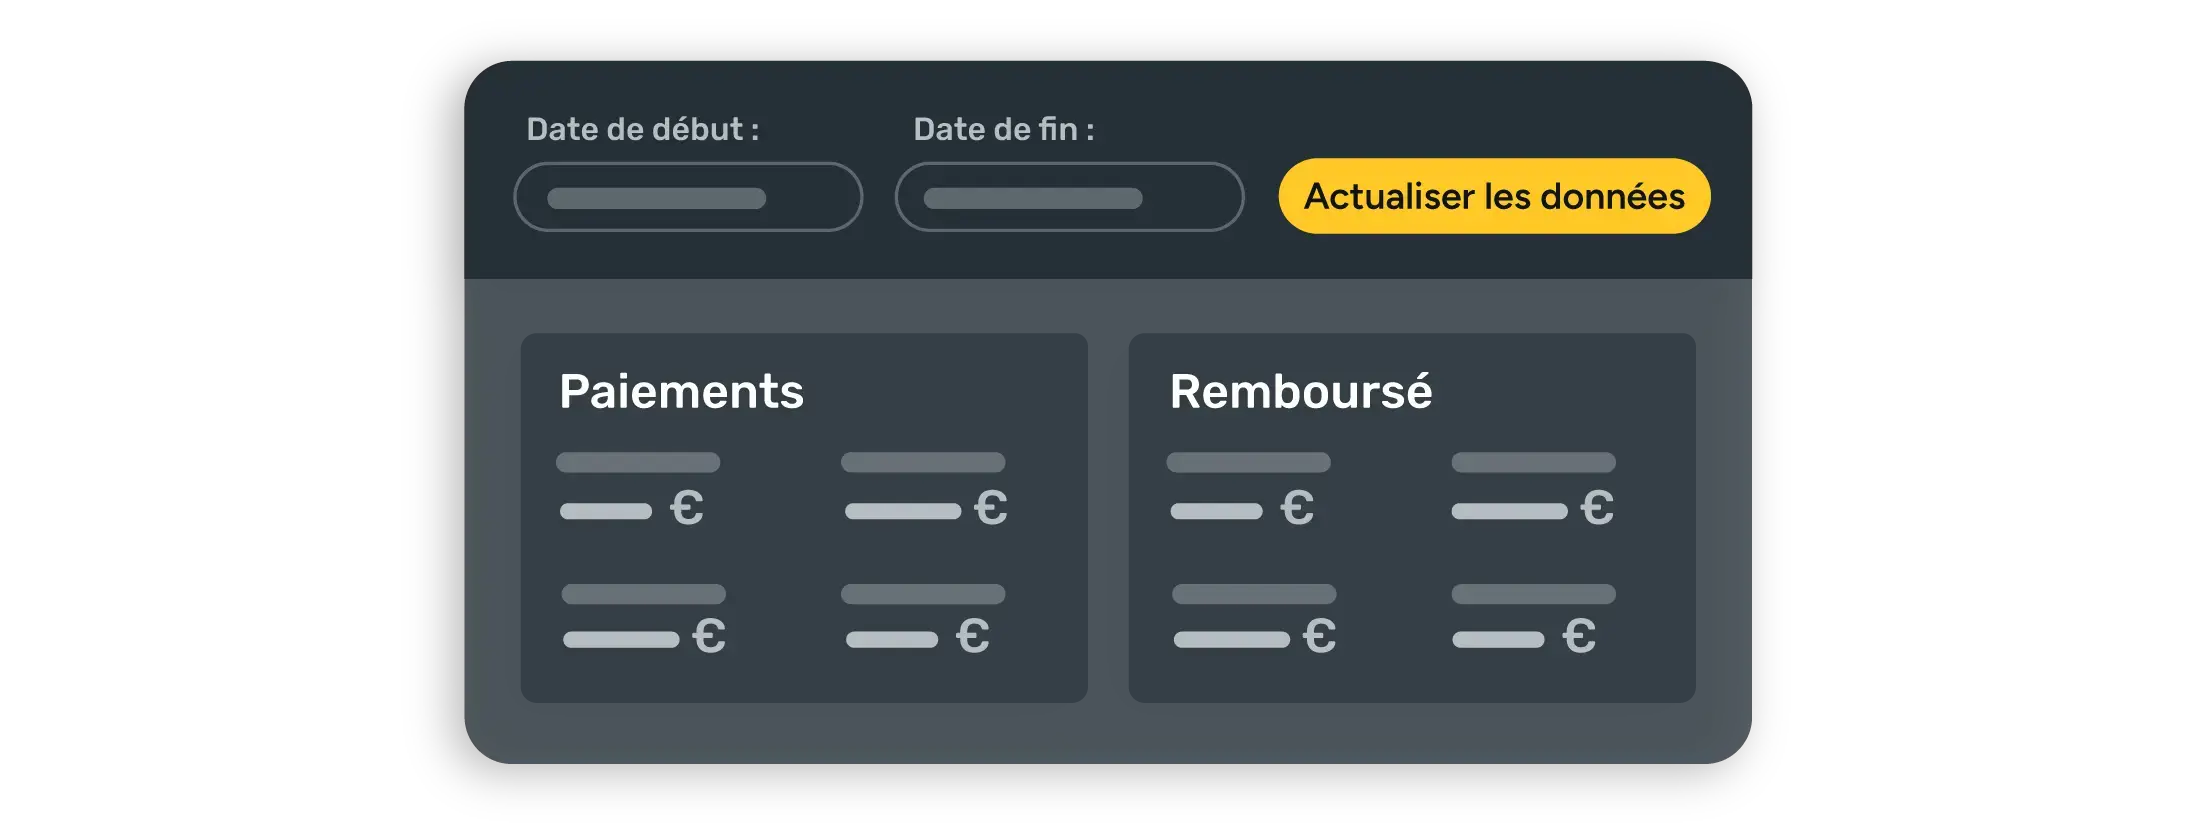Select the Paiements heading

(x=681, y=391)
